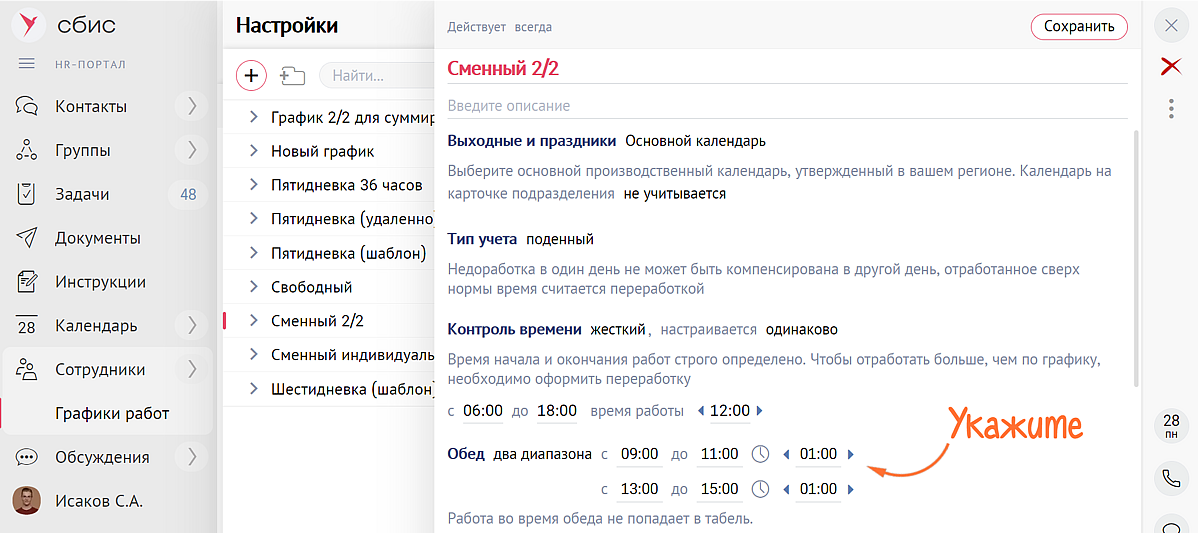Open the three-dot more options menu
The height and width of the screenshot is (533, 1198).
(x=1171, y=109)
